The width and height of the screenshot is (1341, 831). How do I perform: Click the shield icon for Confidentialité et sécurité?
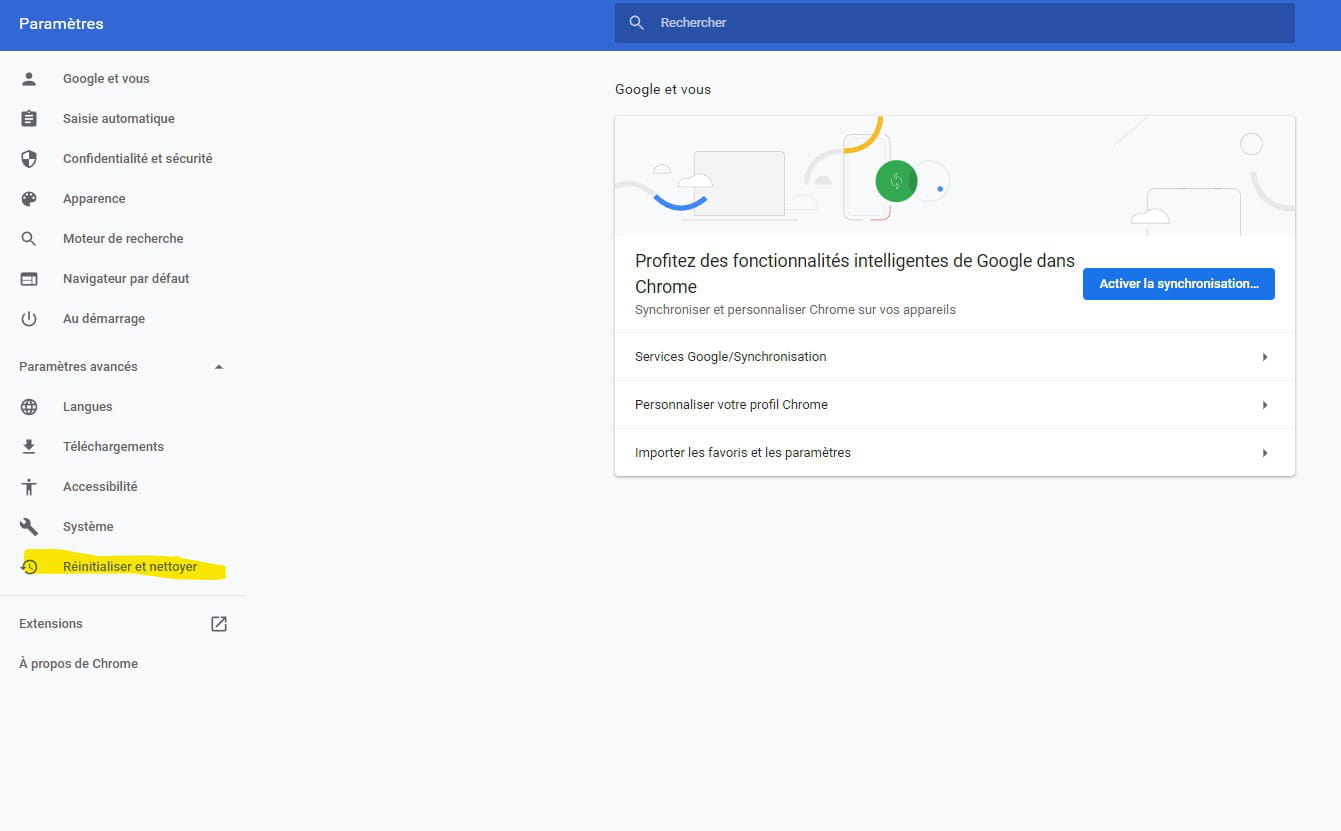(x=29, y=159)
